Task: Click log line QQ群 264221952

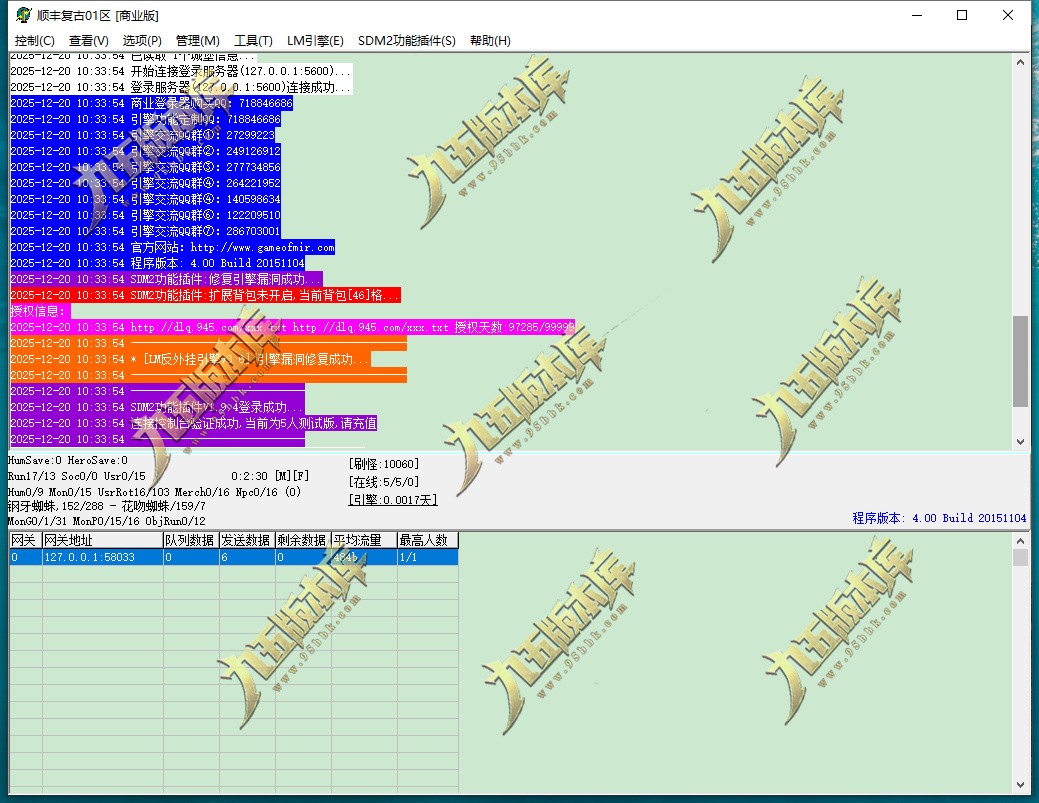Action: [x=145, y=183]
